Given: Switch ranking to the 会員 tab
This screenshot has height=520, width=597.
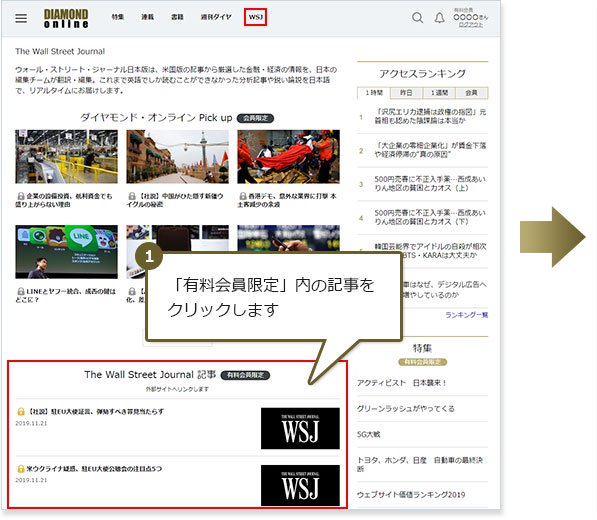Looking at the screenshot, I should coord(471,93).
